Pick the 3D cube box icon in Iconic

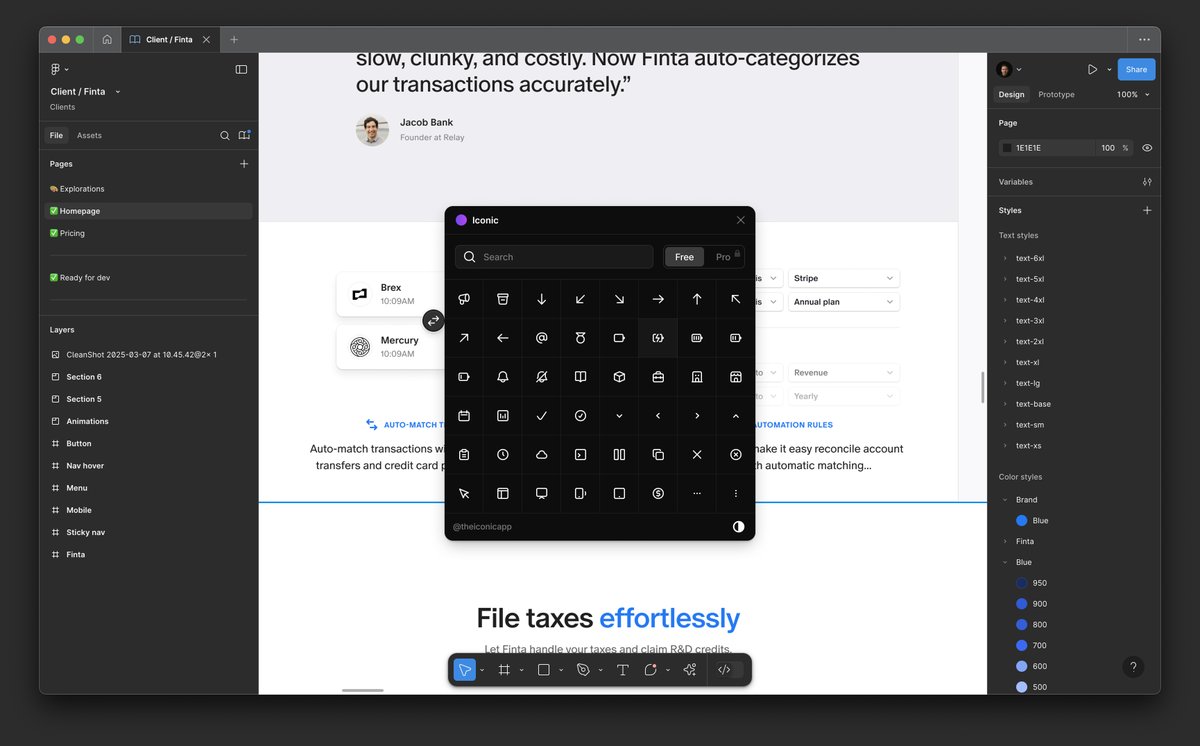[619, 377]
